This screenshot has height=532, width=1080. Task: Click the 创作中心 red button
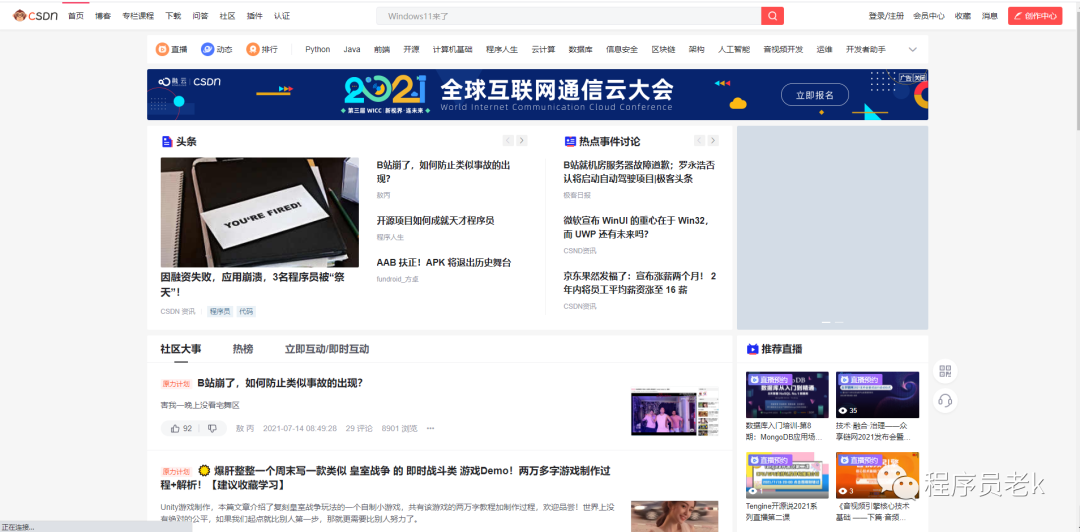coord(1035,16)
